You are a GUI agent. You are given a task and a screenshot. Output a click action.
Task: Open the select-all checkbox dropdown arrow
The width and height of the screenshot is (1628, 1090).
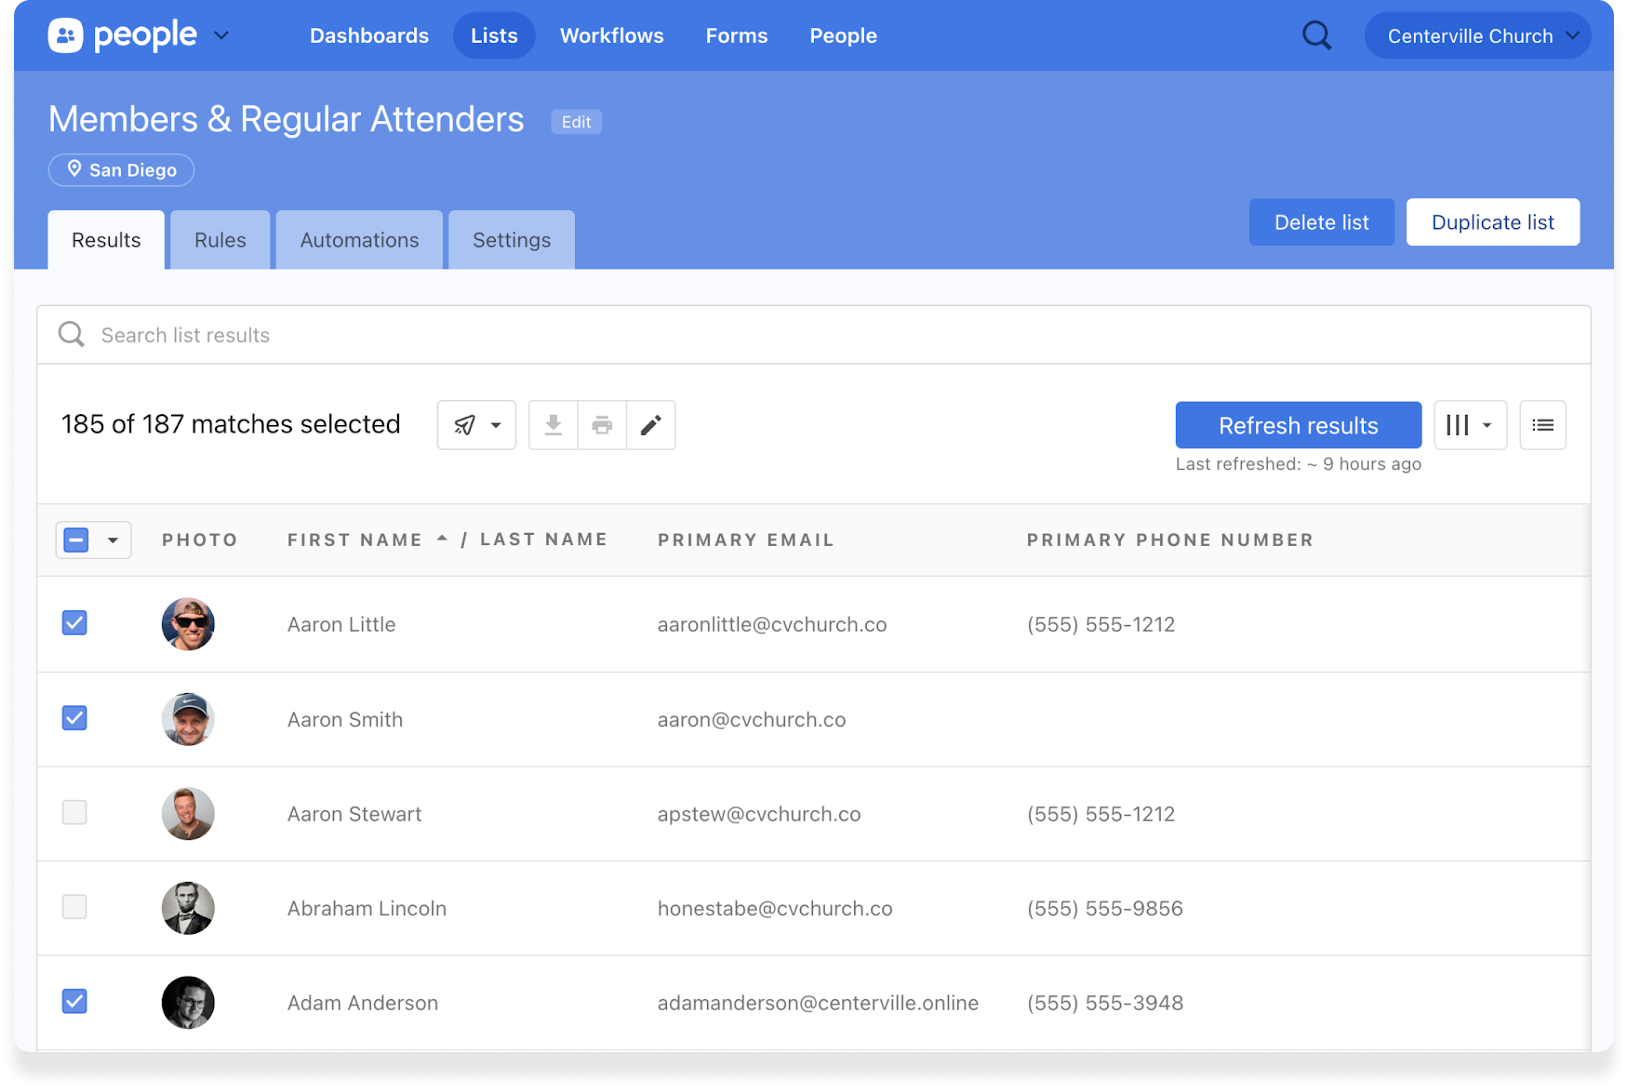113,540
